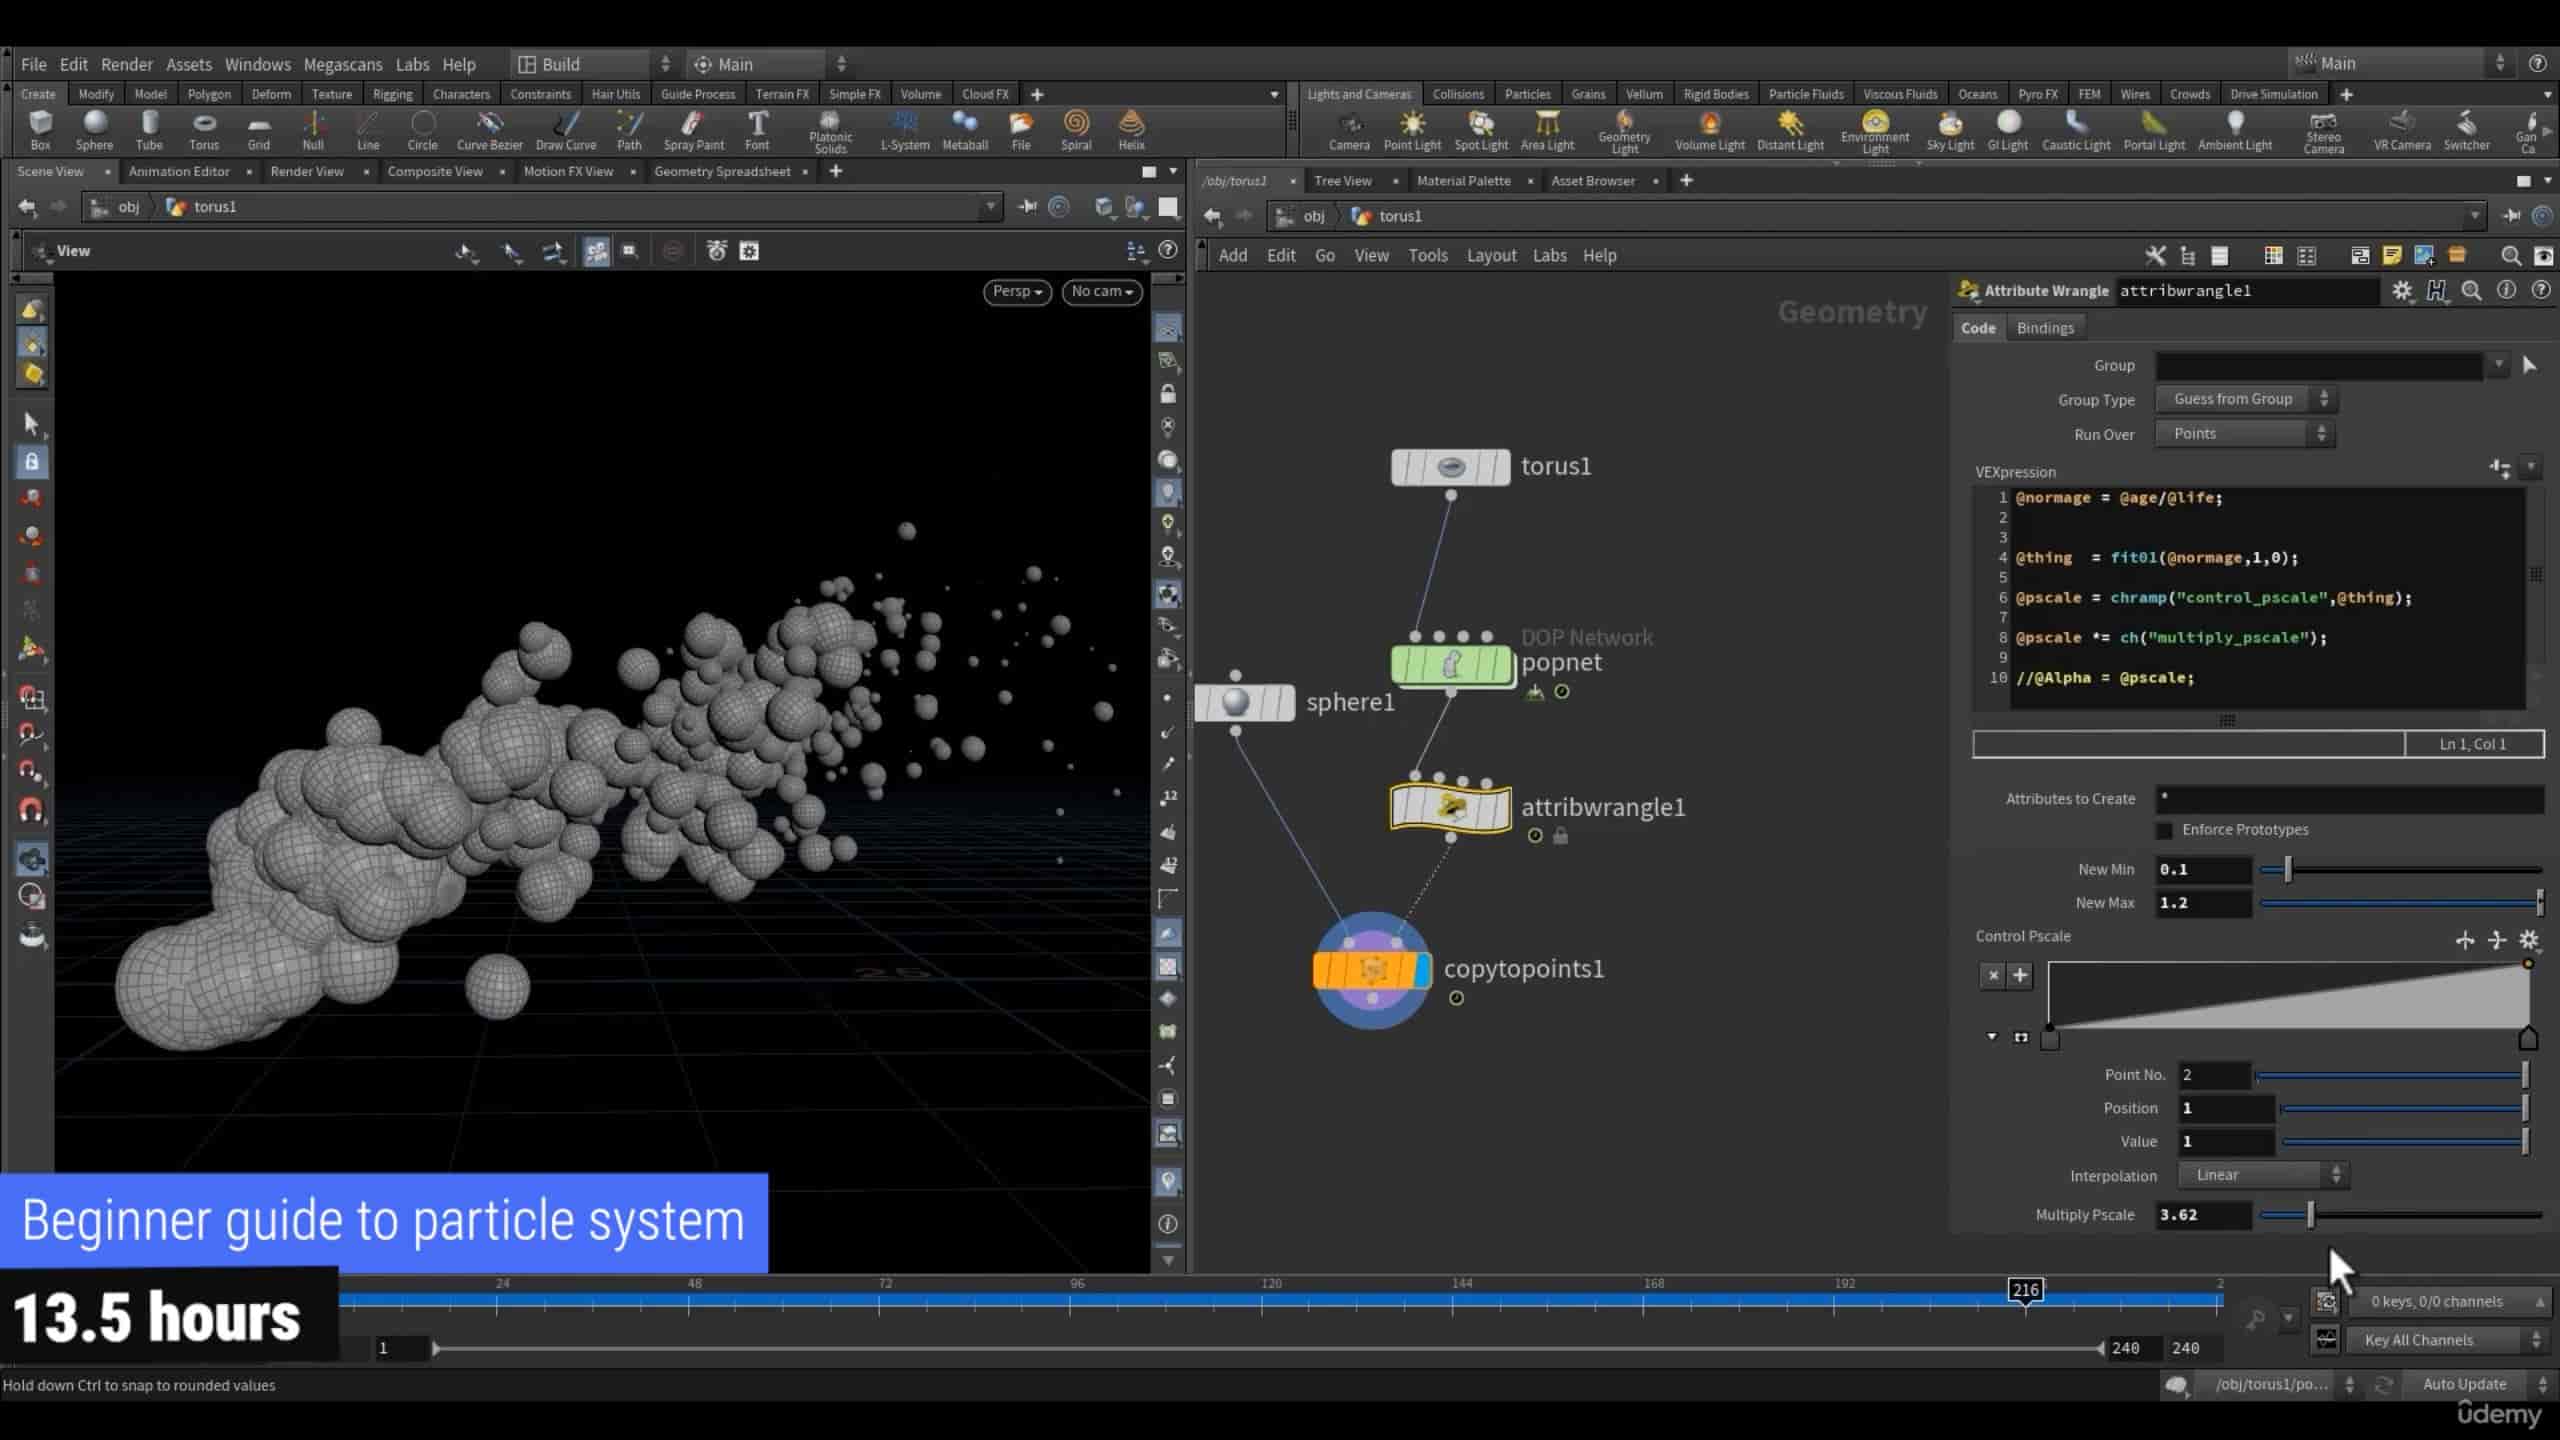Open the Render menu

[127, 64]
